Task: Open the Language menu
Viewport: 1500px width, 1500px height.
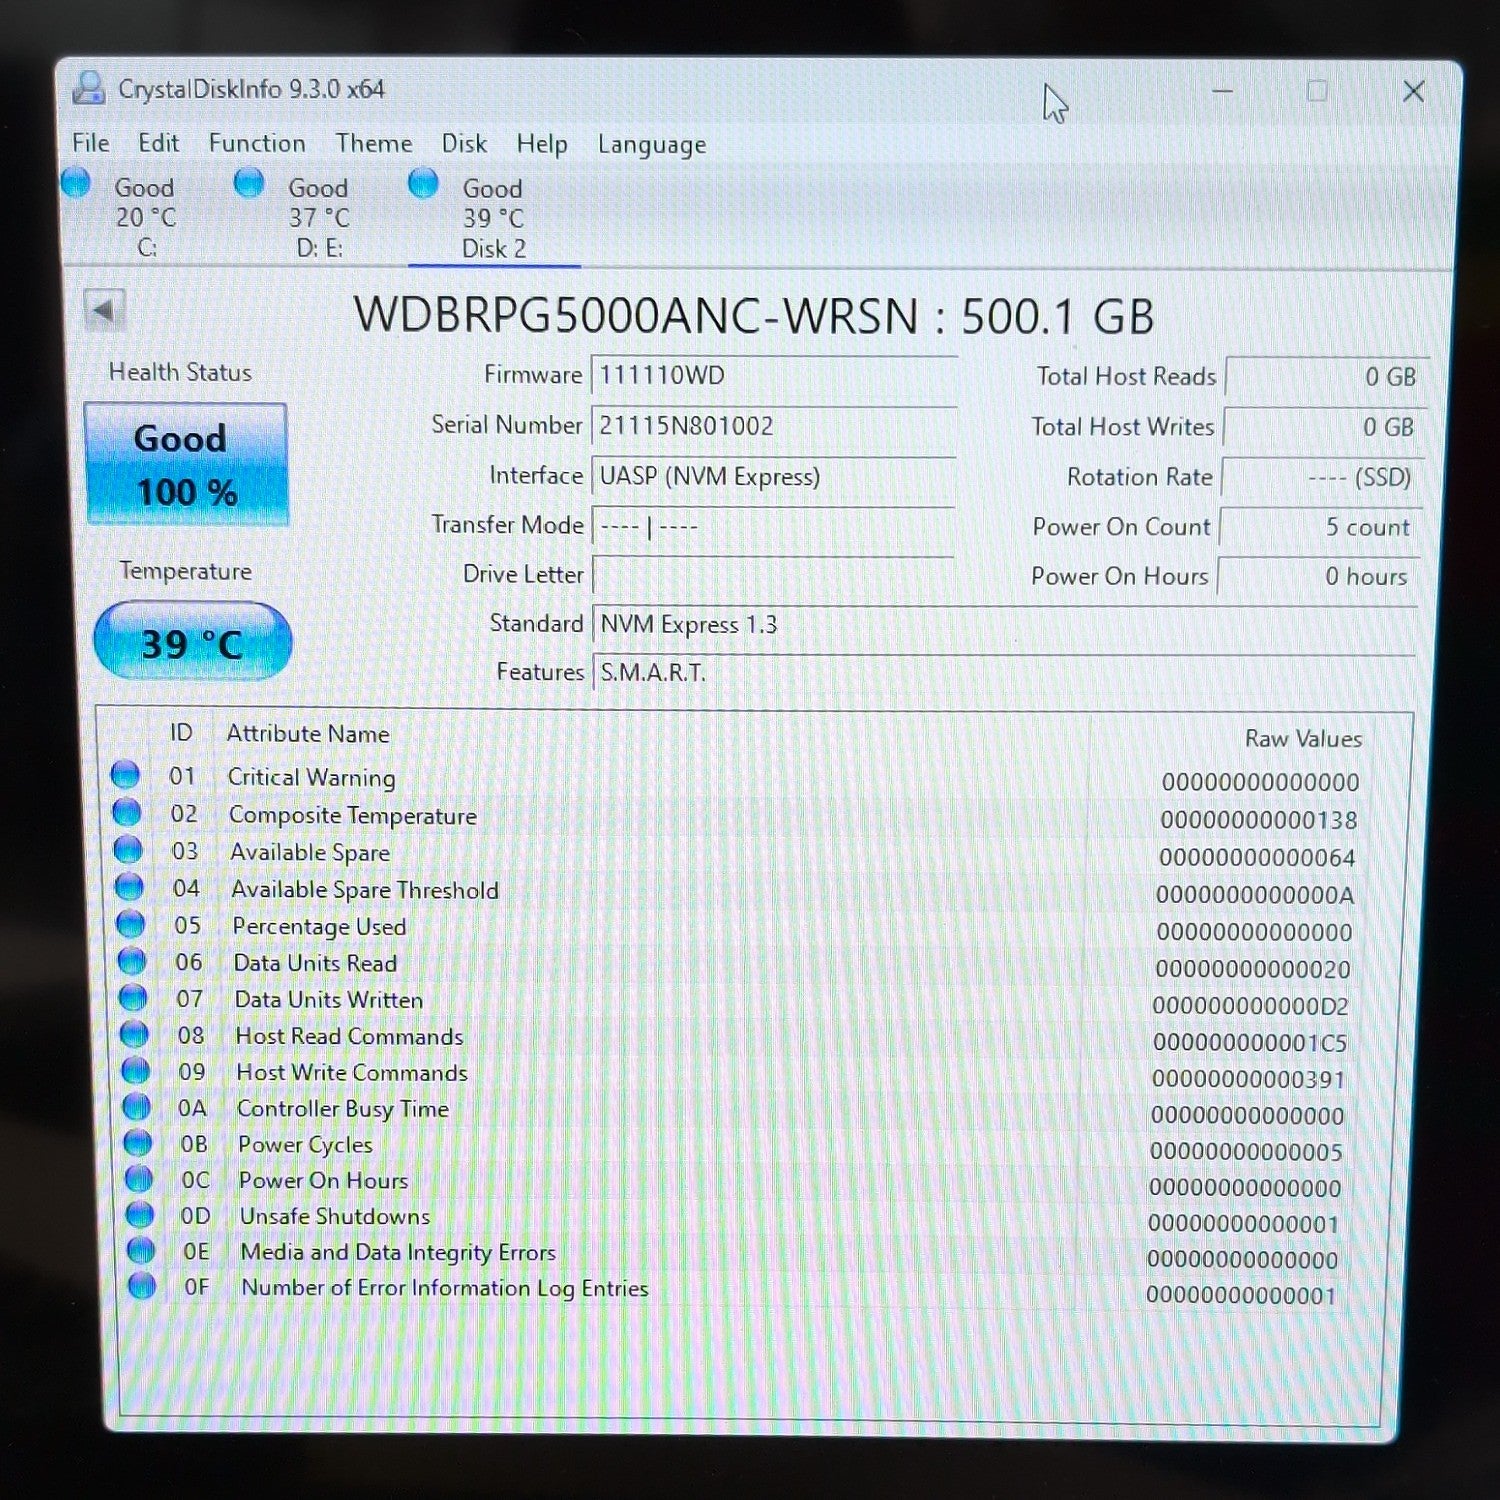Action: pyautogui.click(x=652, y=146)
